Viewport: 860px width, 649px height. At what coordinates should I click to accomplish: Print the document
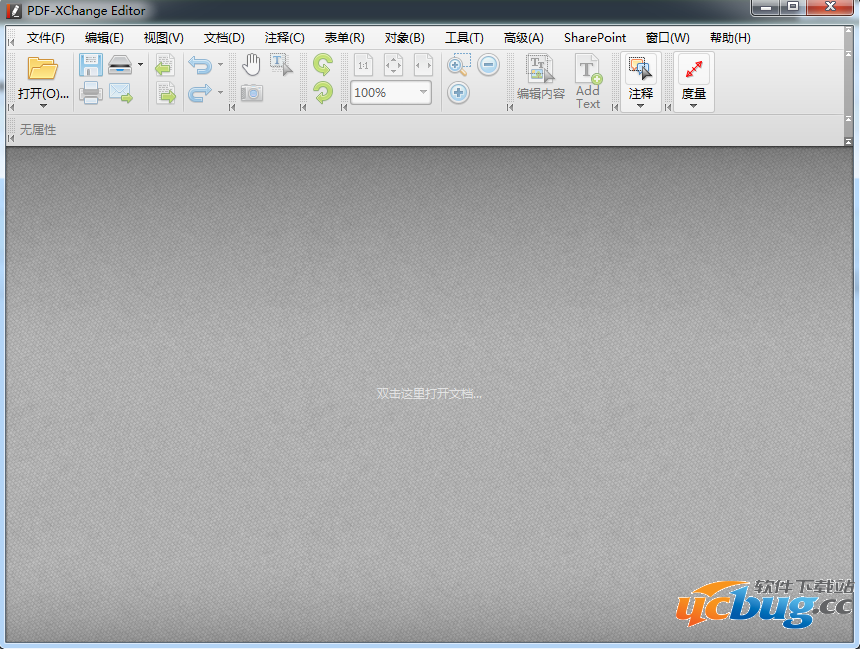click(91, 92)
